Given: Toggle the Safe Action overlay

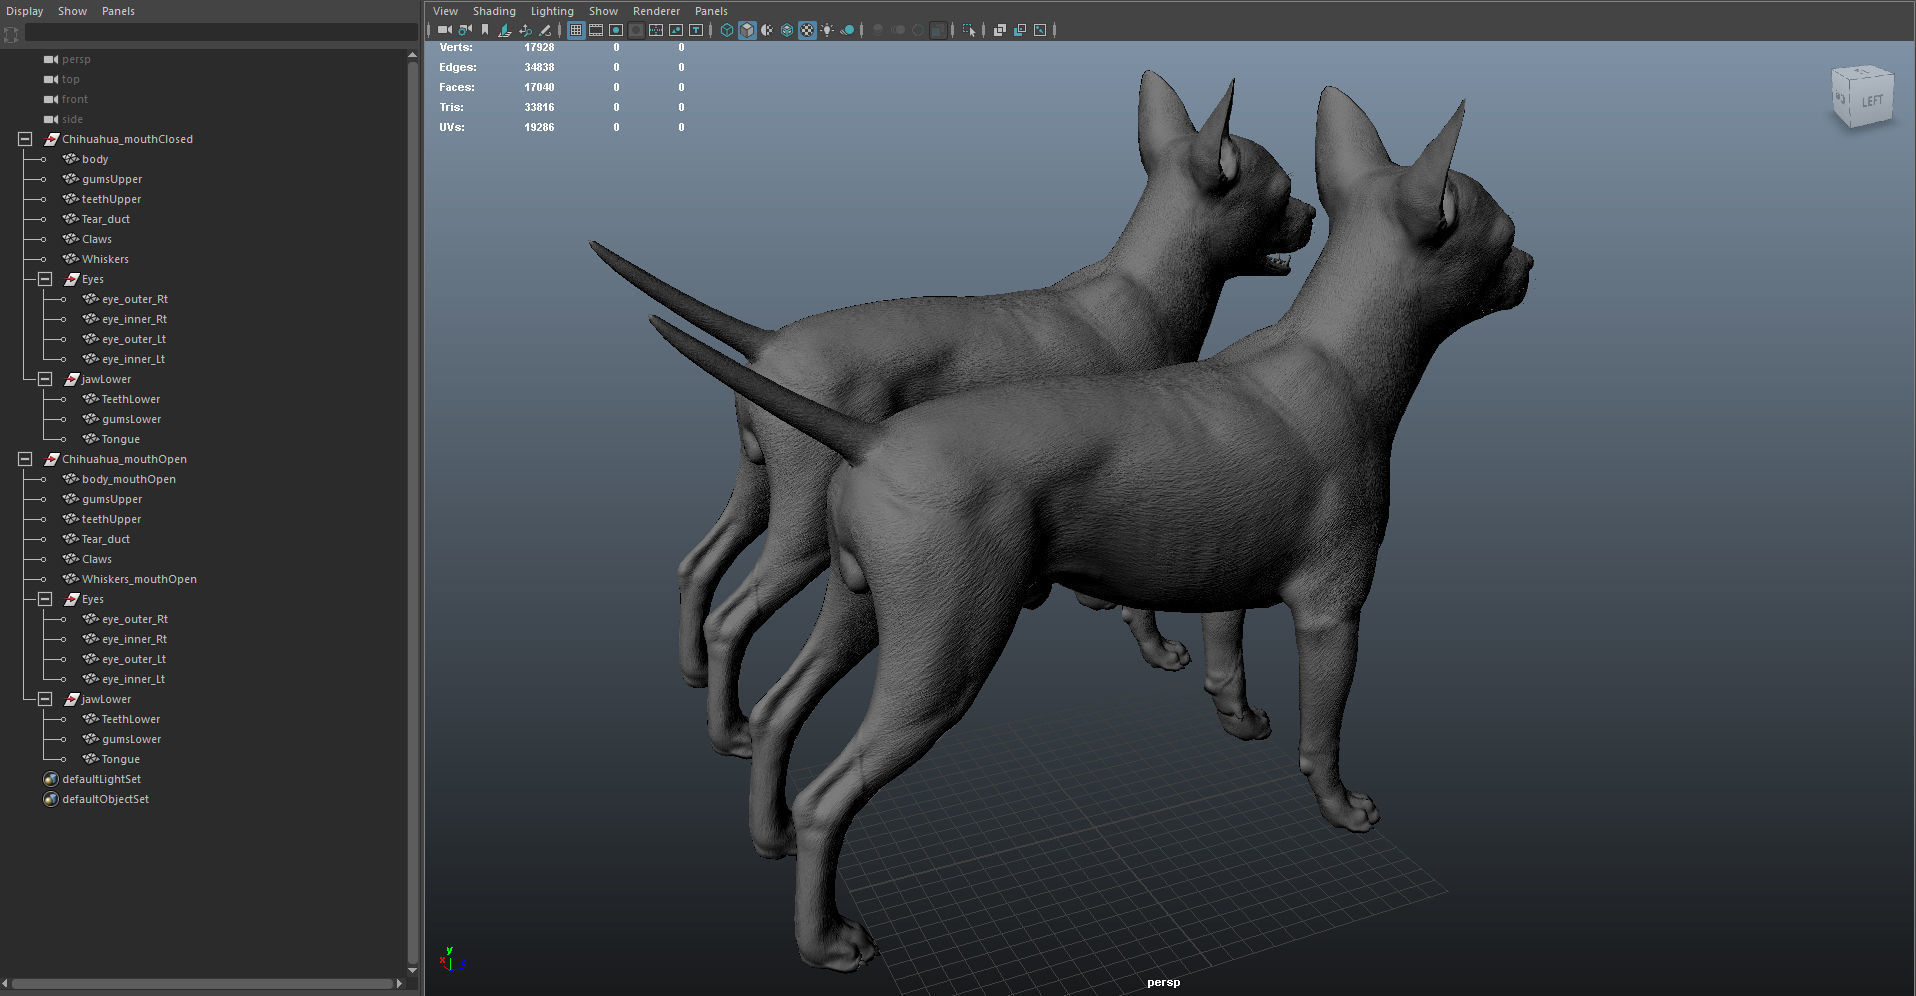Looking at the screenshot, I should (676, 30).
